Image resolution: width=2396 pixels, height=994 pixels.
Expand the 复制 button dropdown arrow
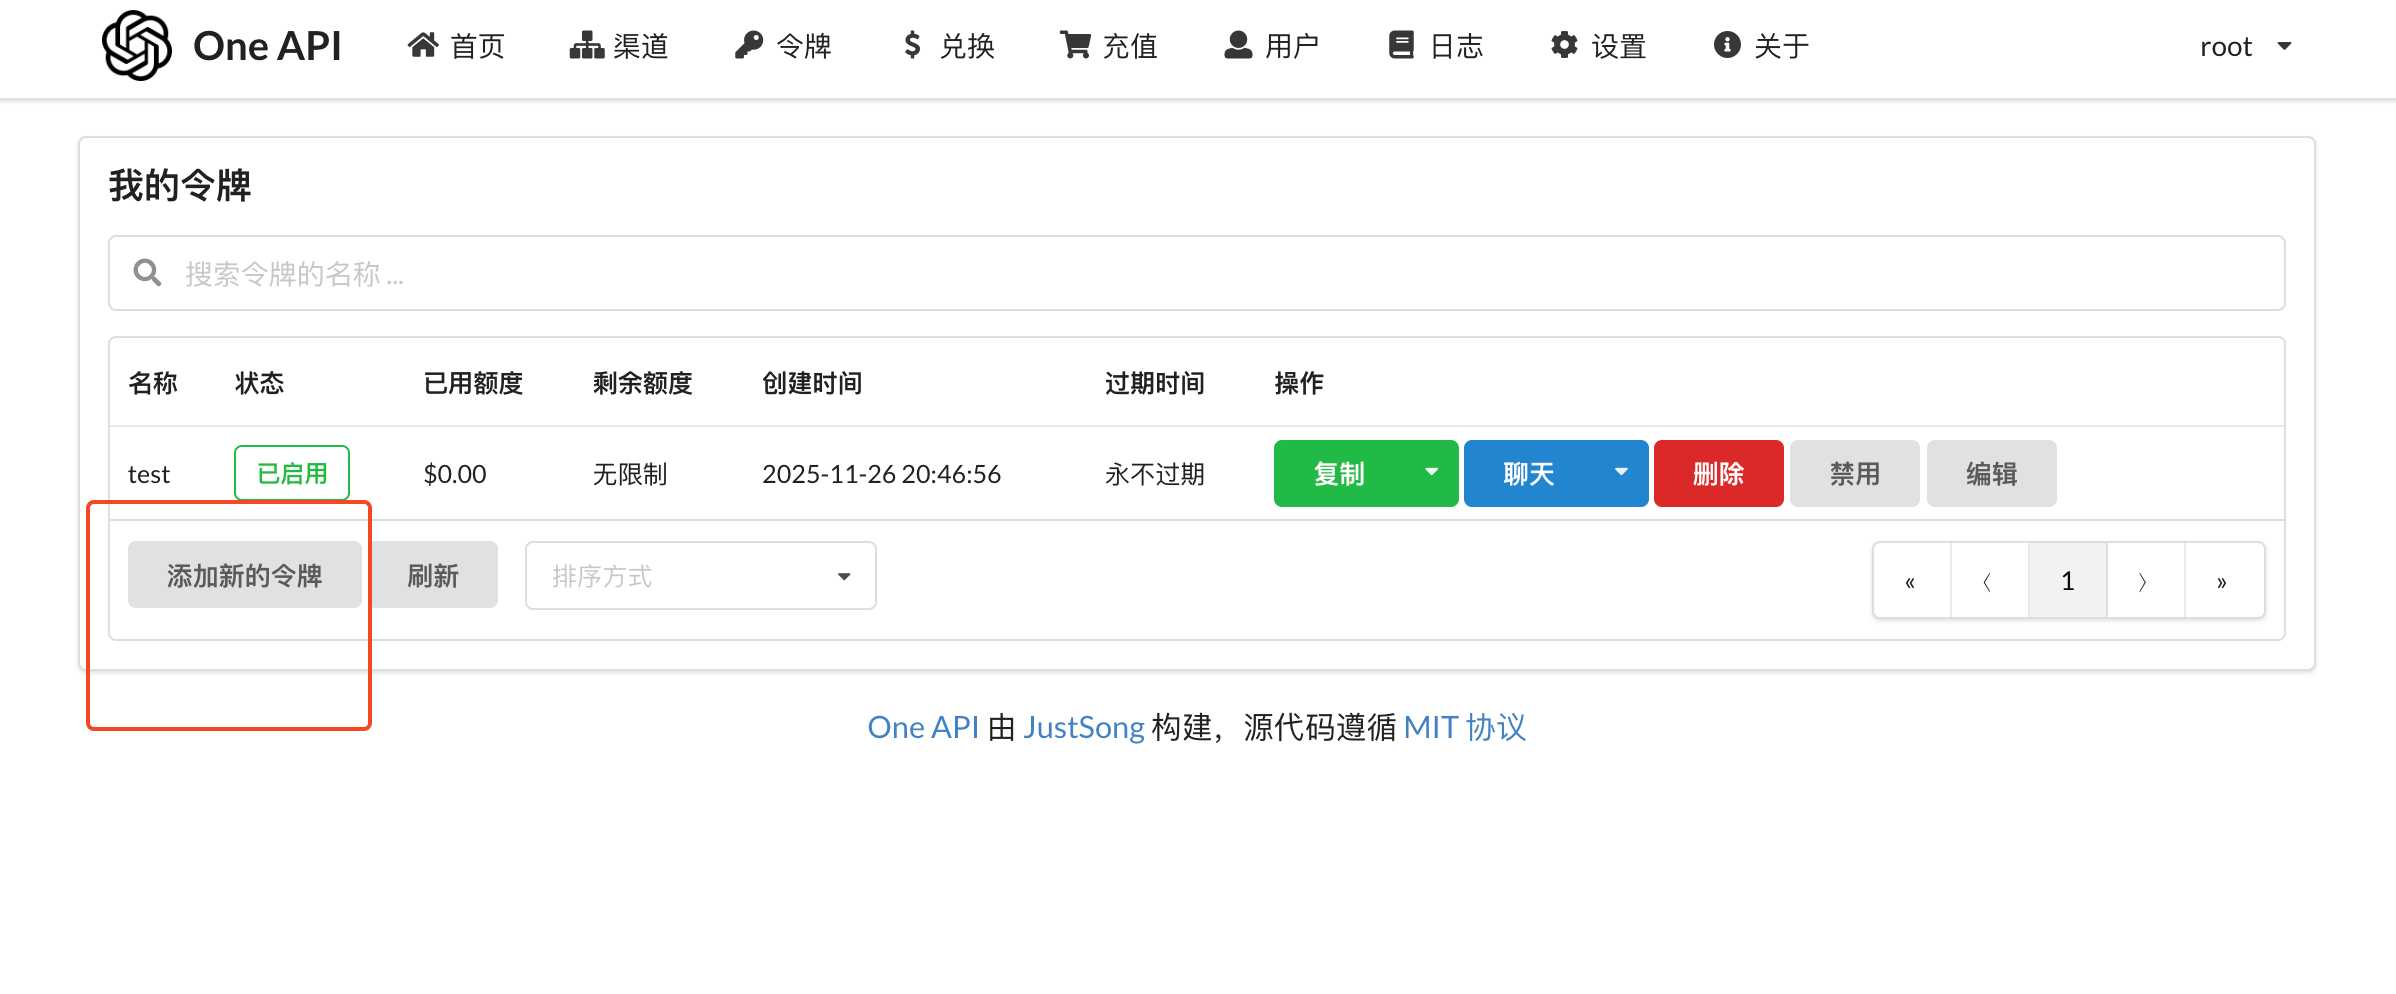tap(1432, 473)
